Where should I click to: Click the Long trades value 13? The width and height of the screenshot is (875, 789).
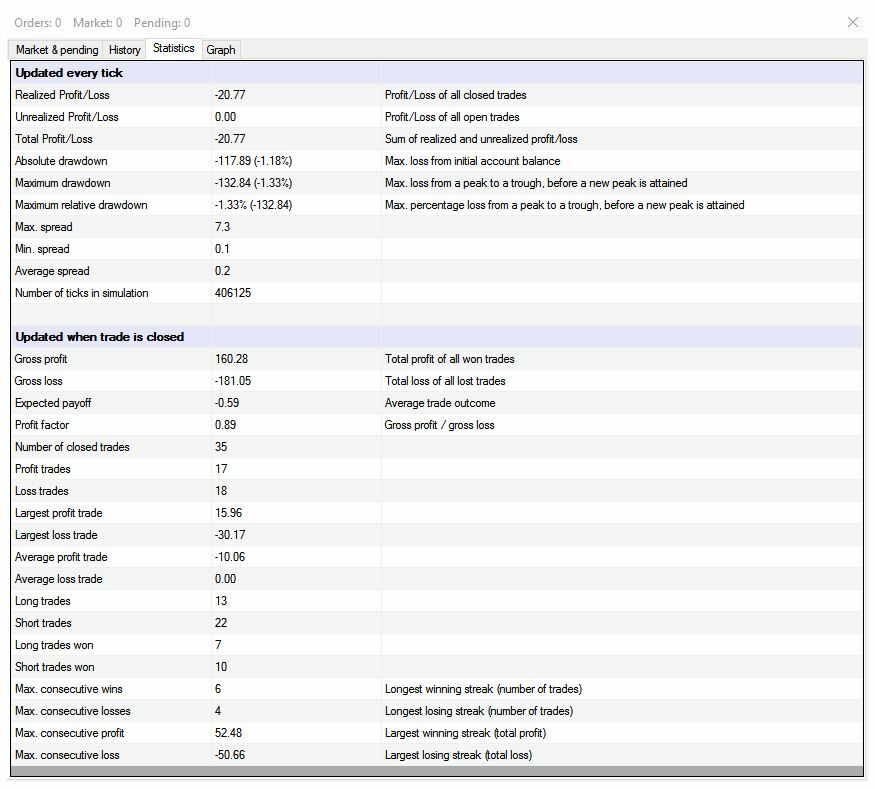point(221,601)
